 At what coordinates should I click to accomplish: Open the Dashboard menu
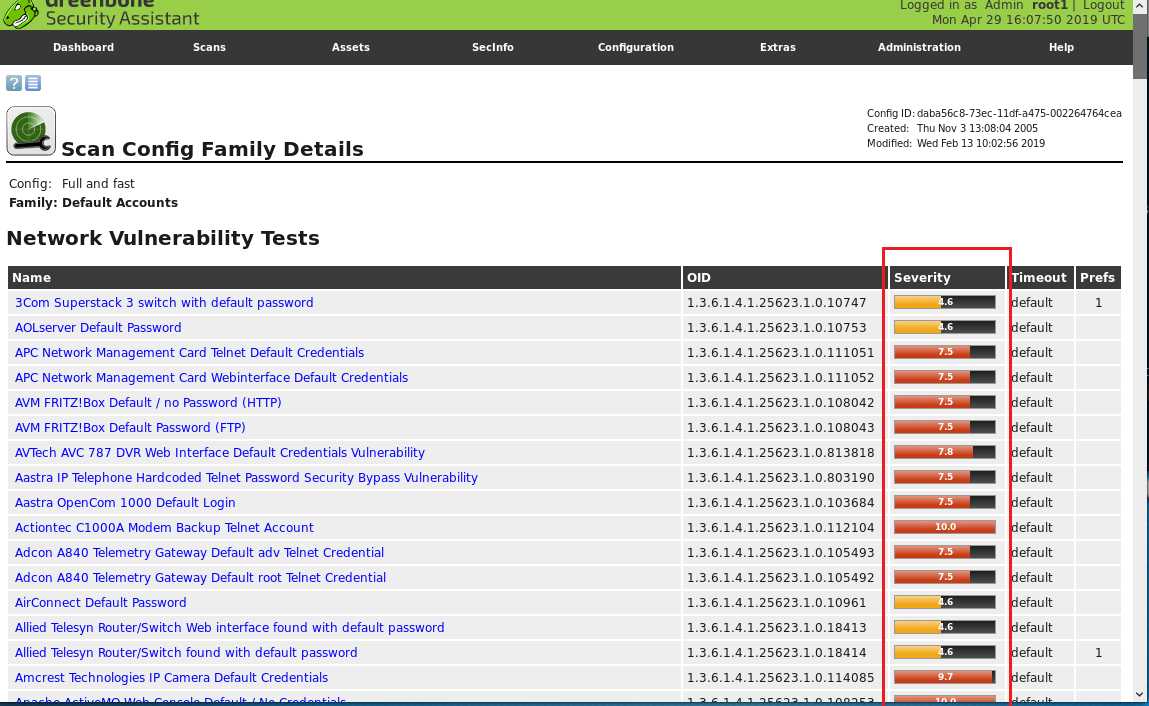(84, 47)
